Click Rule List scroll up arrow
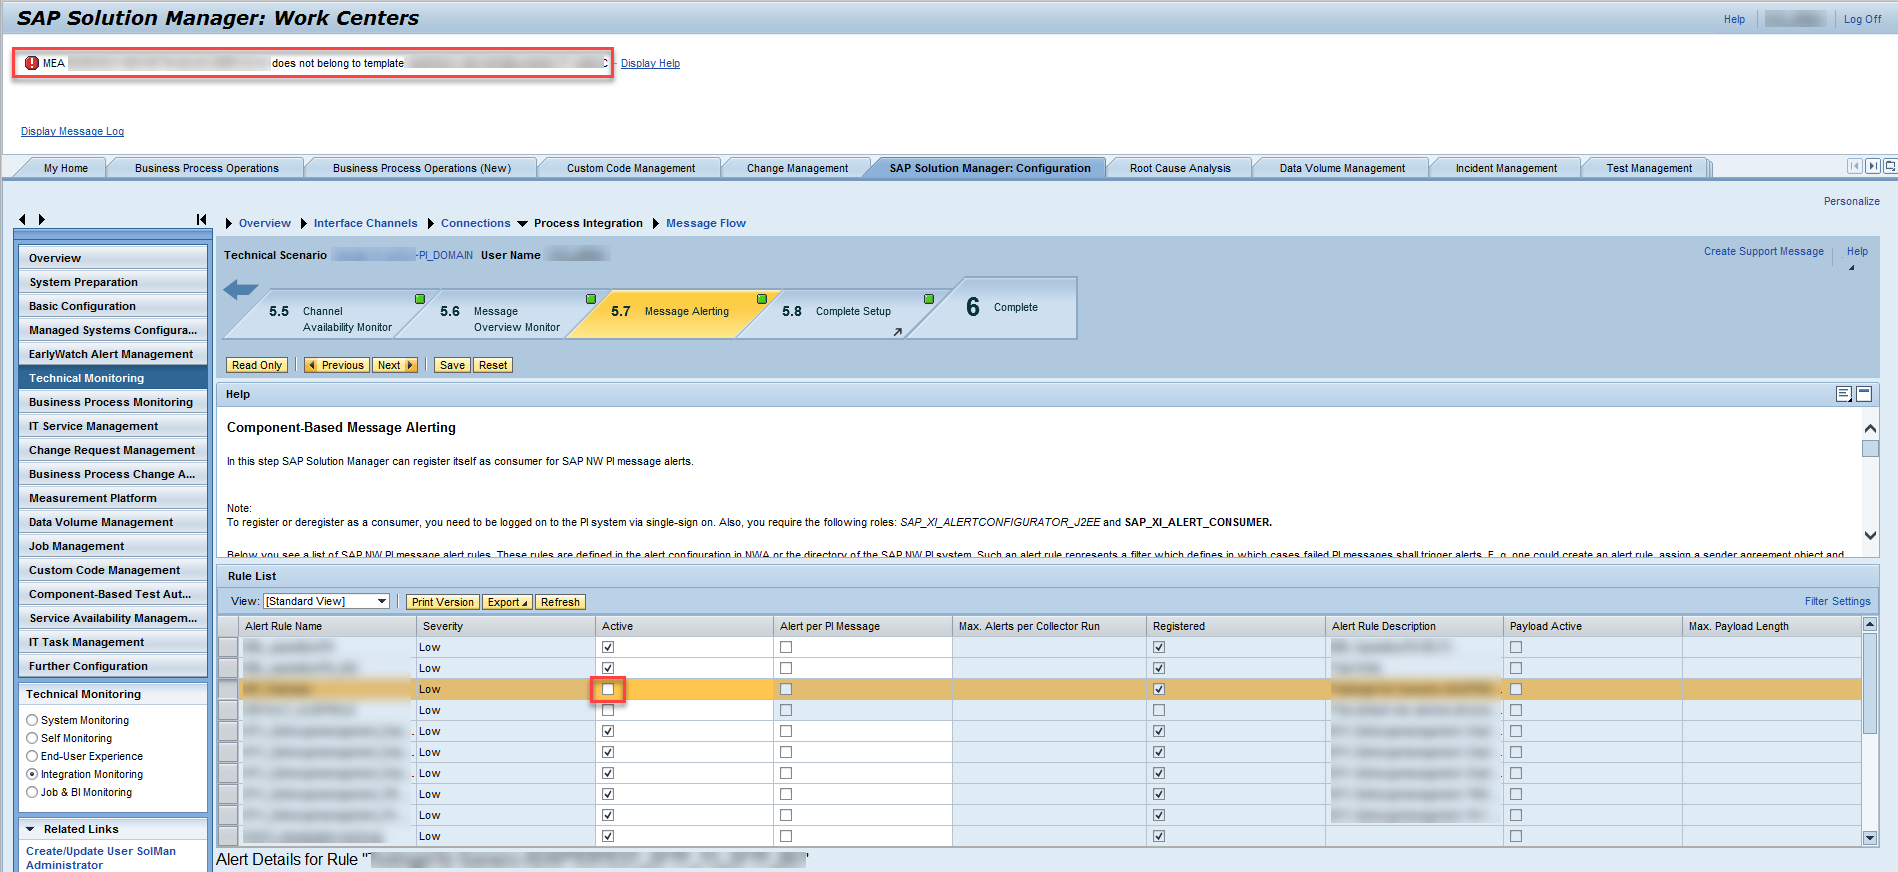 pos(1870,624)
